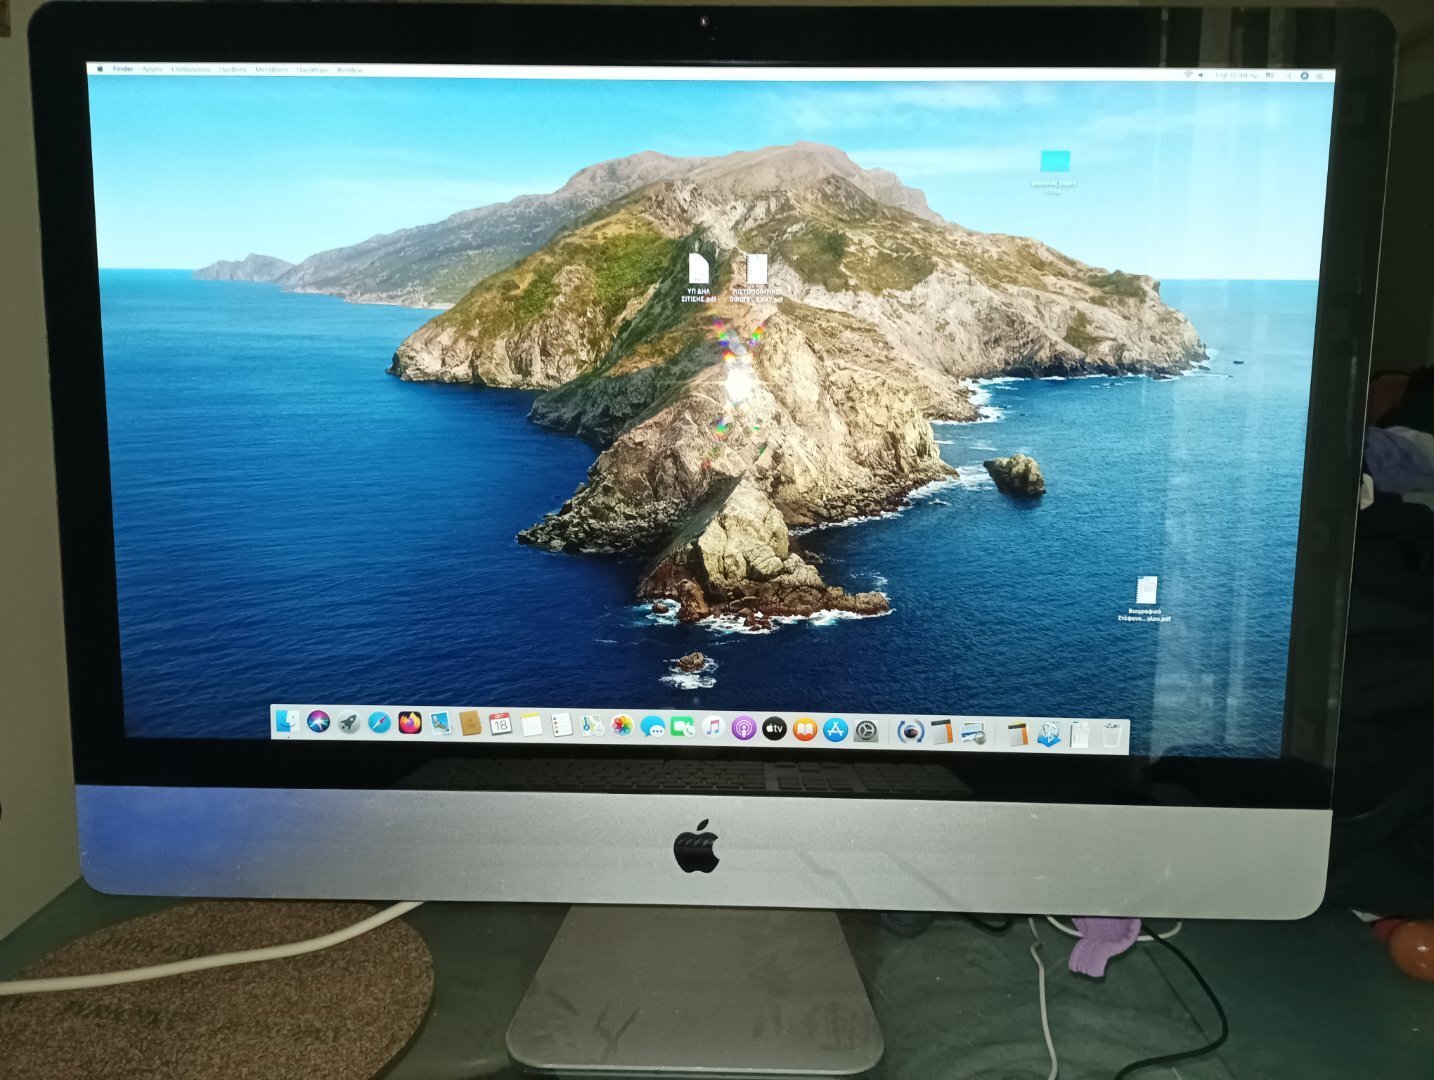Open the Apple menu
Image resolution: width=1434 pixels, height=1080 pixels.
(x=100, y=69)
